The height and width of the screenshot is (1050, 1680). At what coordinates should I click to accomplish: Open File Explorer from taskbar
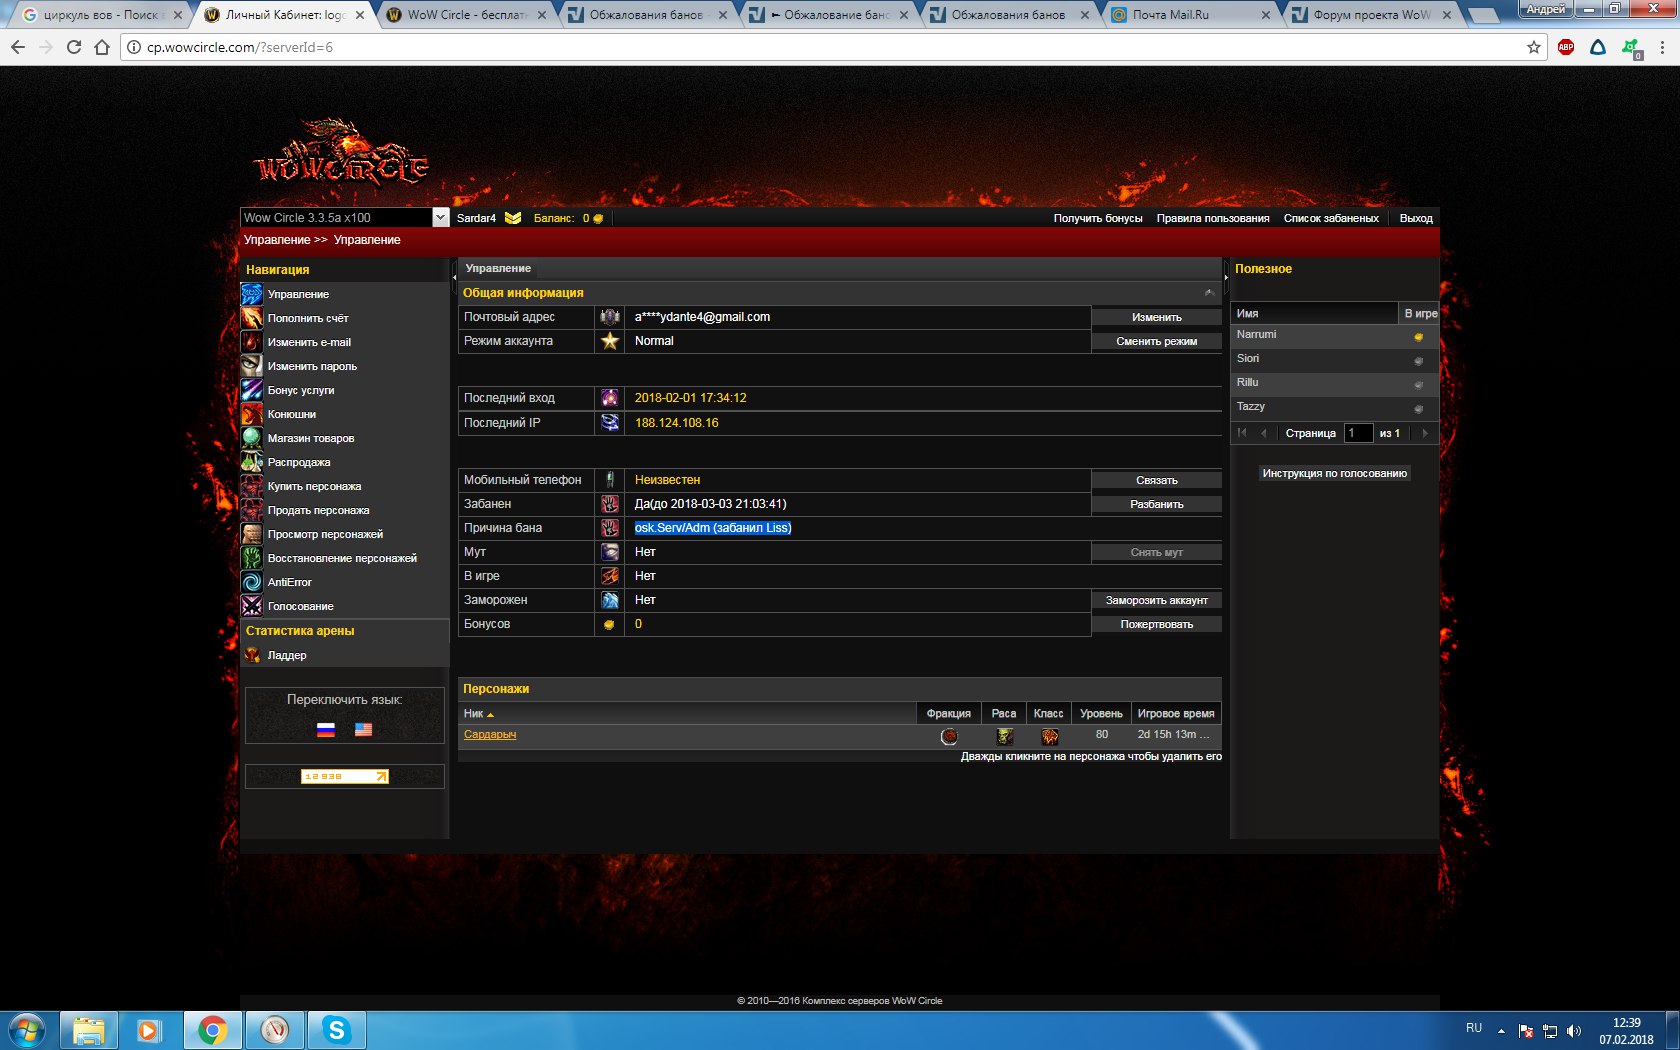point(89,1030)
